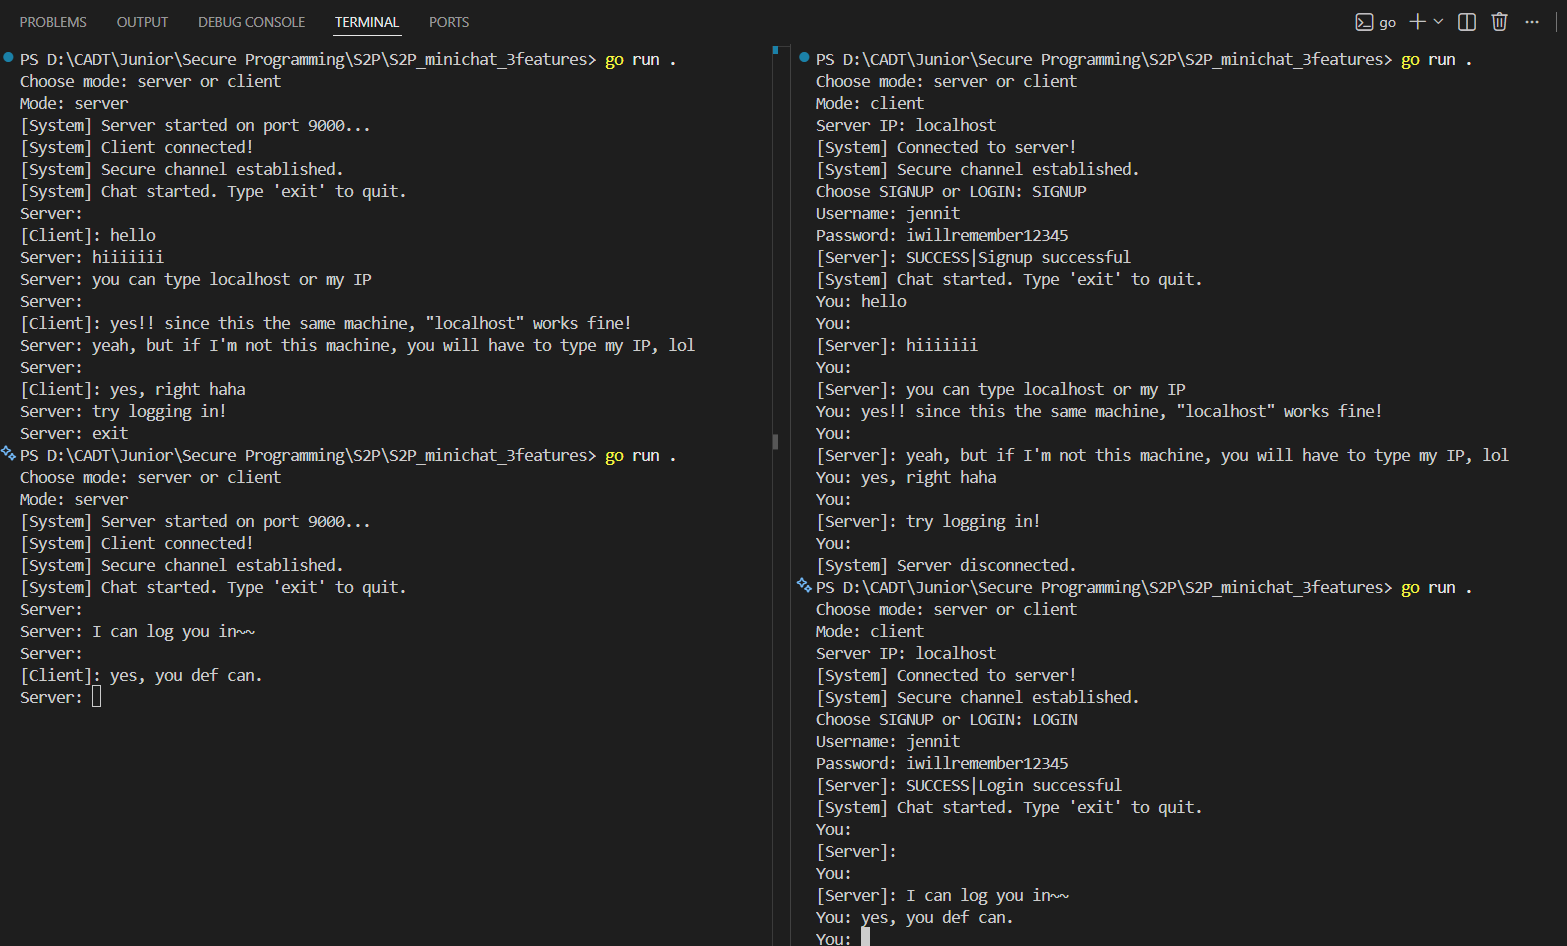
Task: Open the PORTS tab
Action: click(x=448, y=21)
